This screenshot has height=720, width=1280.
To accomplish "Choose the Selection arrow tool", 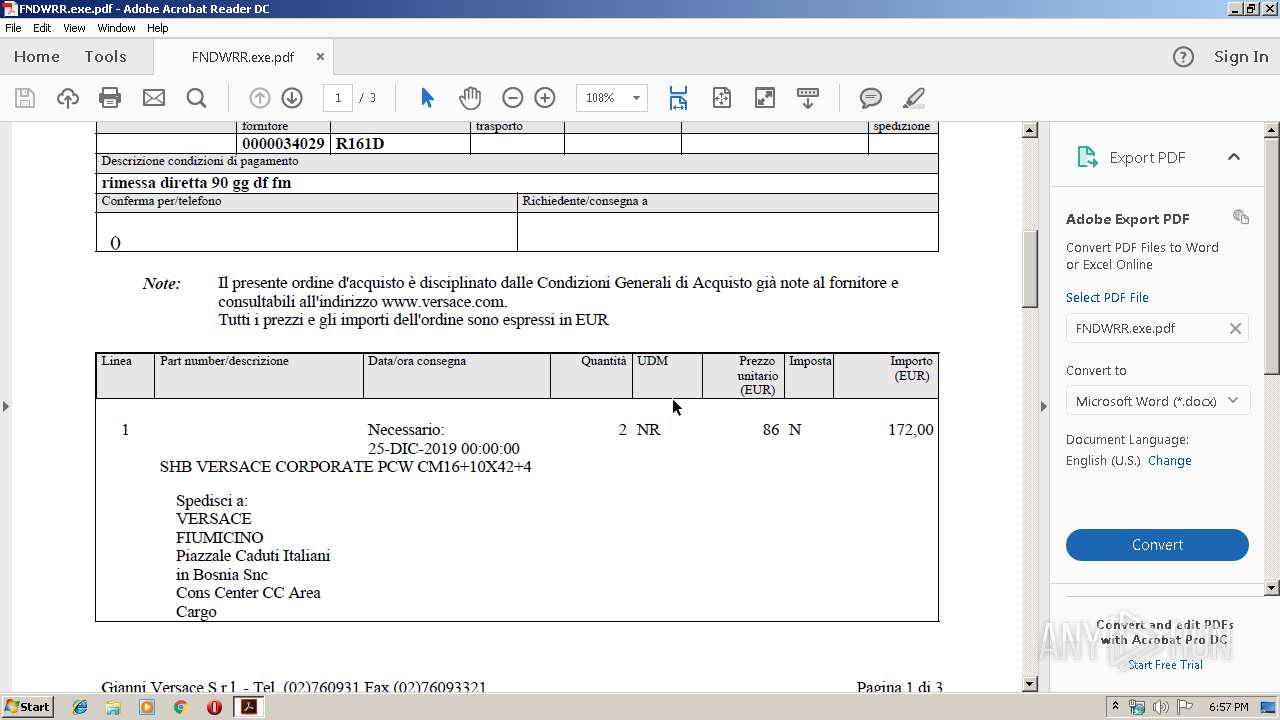I will 428,97.
